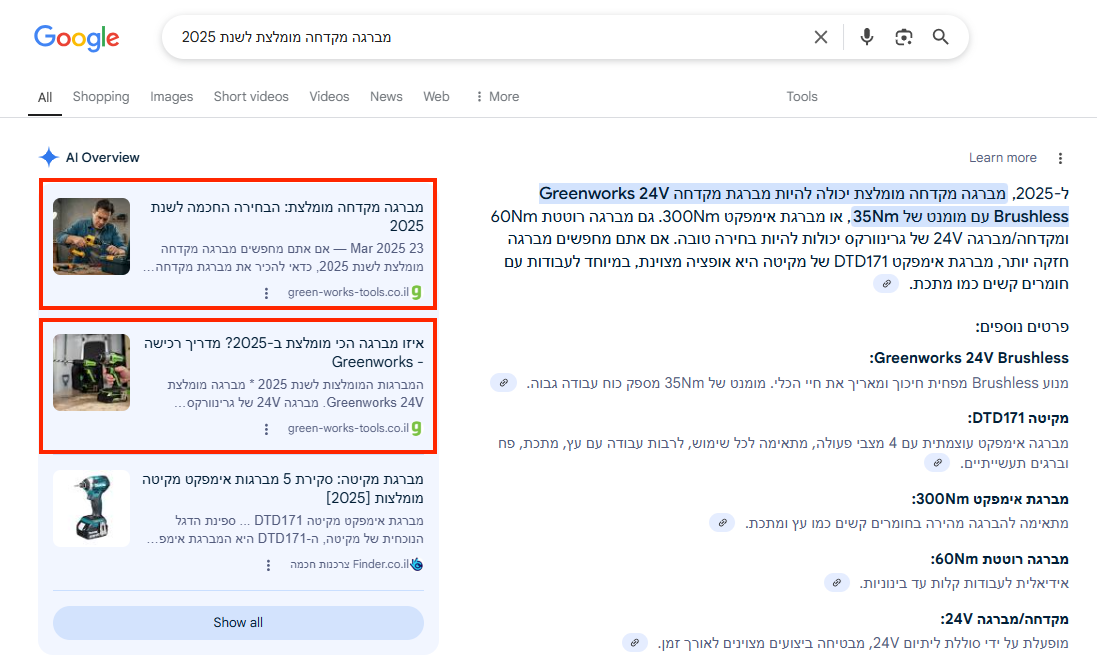Click the heading 'מברגה רוטטת 60Nm:'
This screenshot has height=670, width=1097.
pyautogui.click(x=999, y=559)
